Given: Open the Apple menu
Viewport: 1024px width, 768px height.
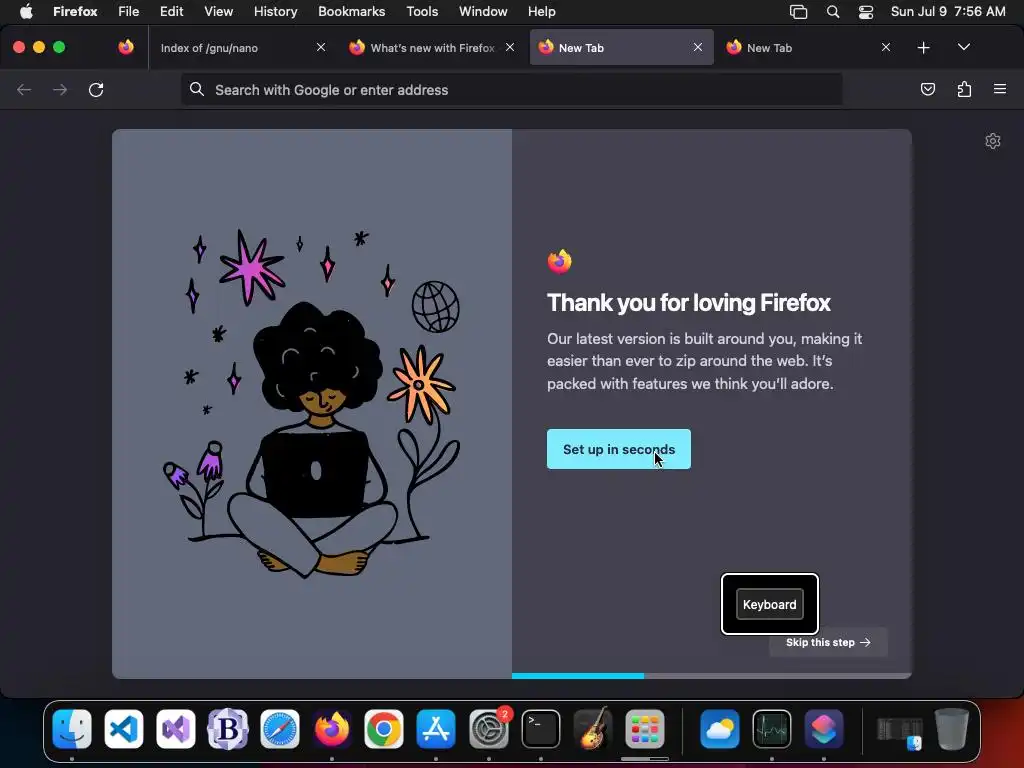Looking at the screenshot, I should click(26, 11).
